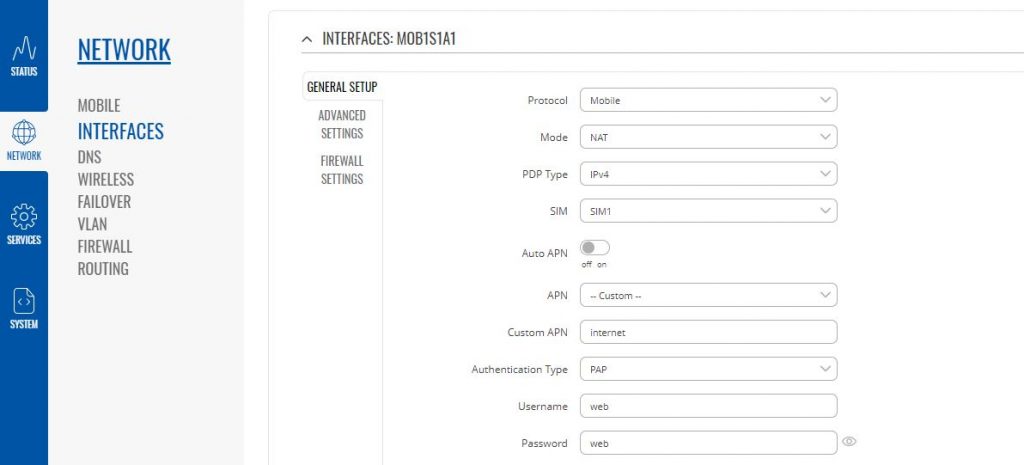Go to the Mobile network page
The width and height of the screenshot is (1024, 465).
click(99, 105)
